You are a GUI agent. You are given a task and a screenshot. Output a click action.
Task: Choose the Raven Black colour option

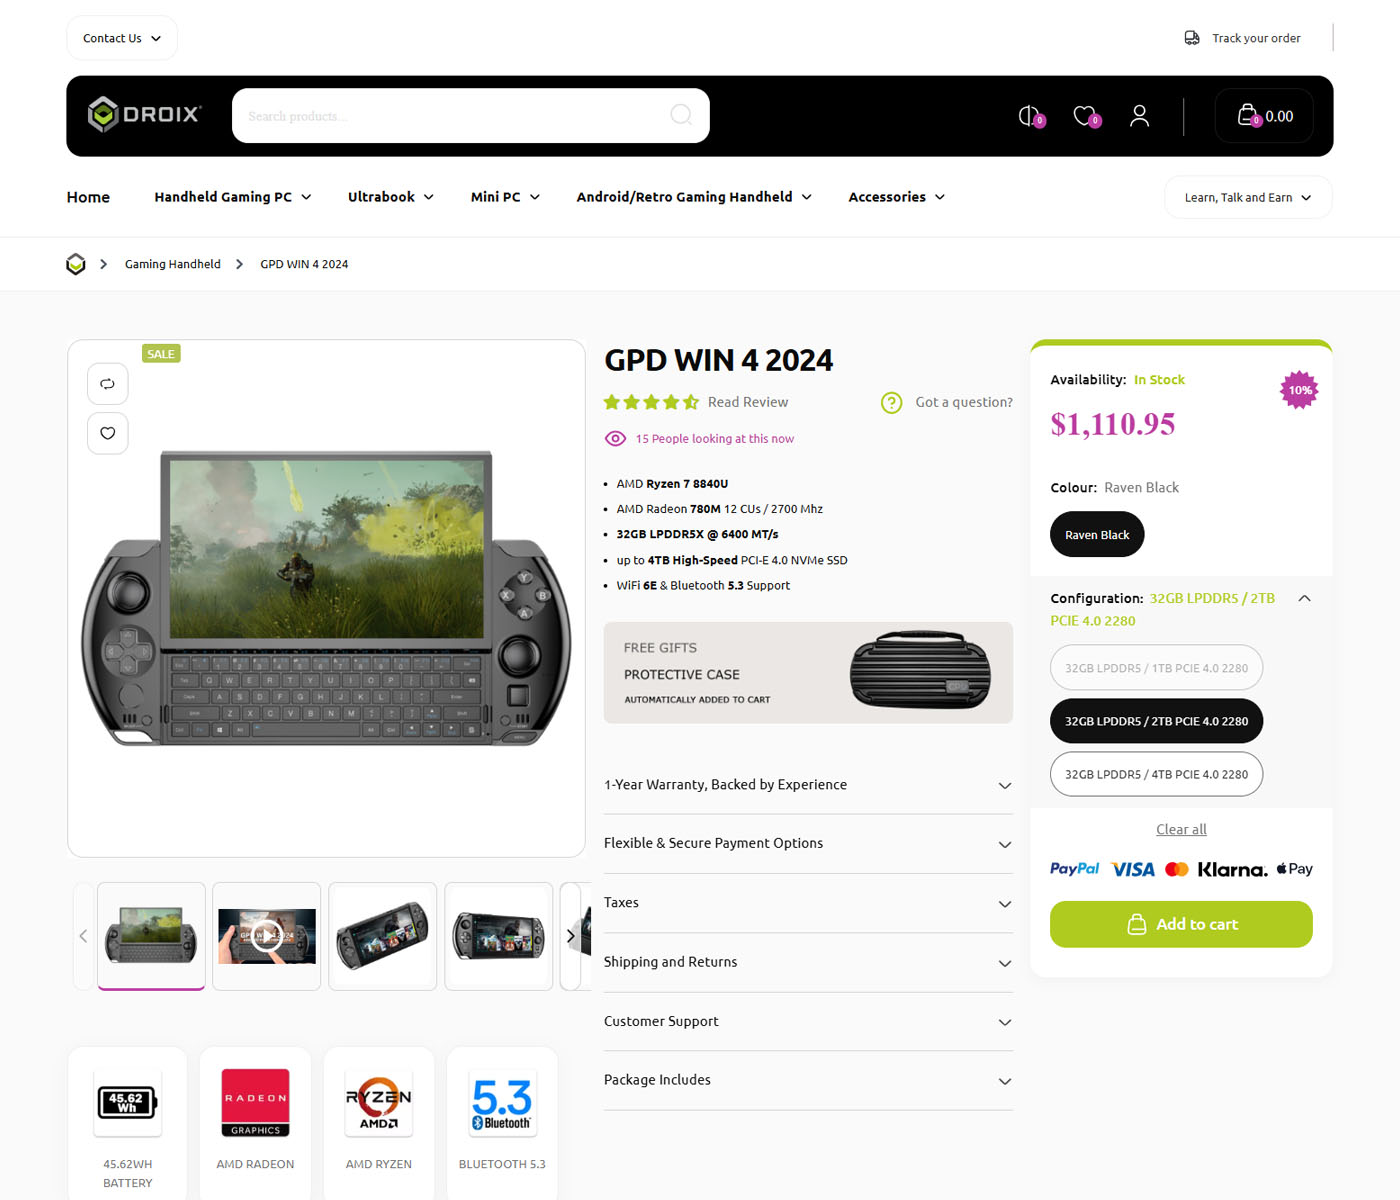[1097, 535]
